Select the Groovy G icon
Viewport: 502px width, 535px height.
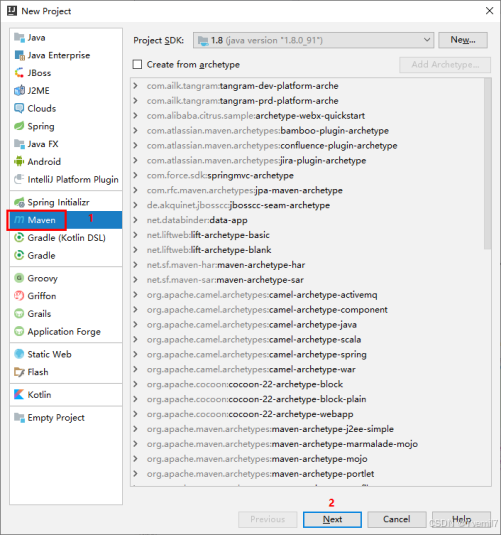tap(19, 278)
